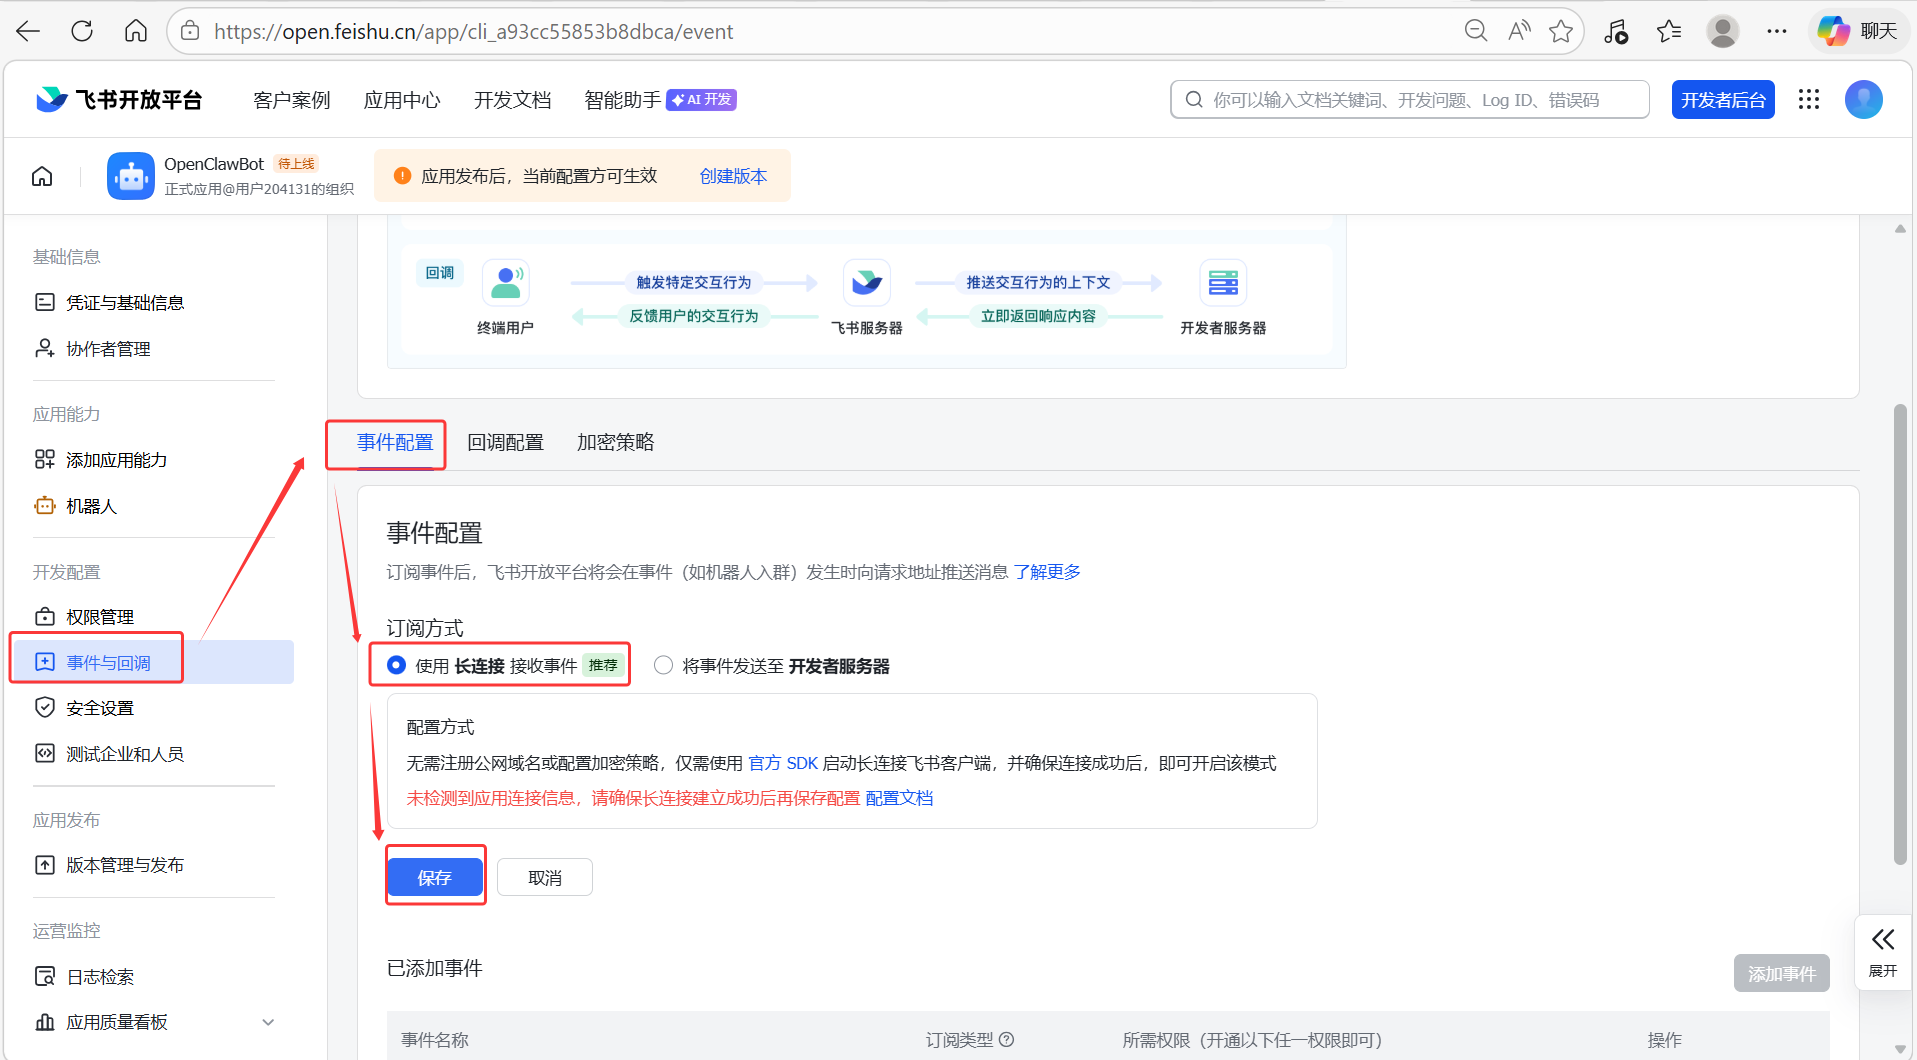The image size is (1917, 1060).
Task: Open 安全设置 in sidebar
Action: coord(99,708)
